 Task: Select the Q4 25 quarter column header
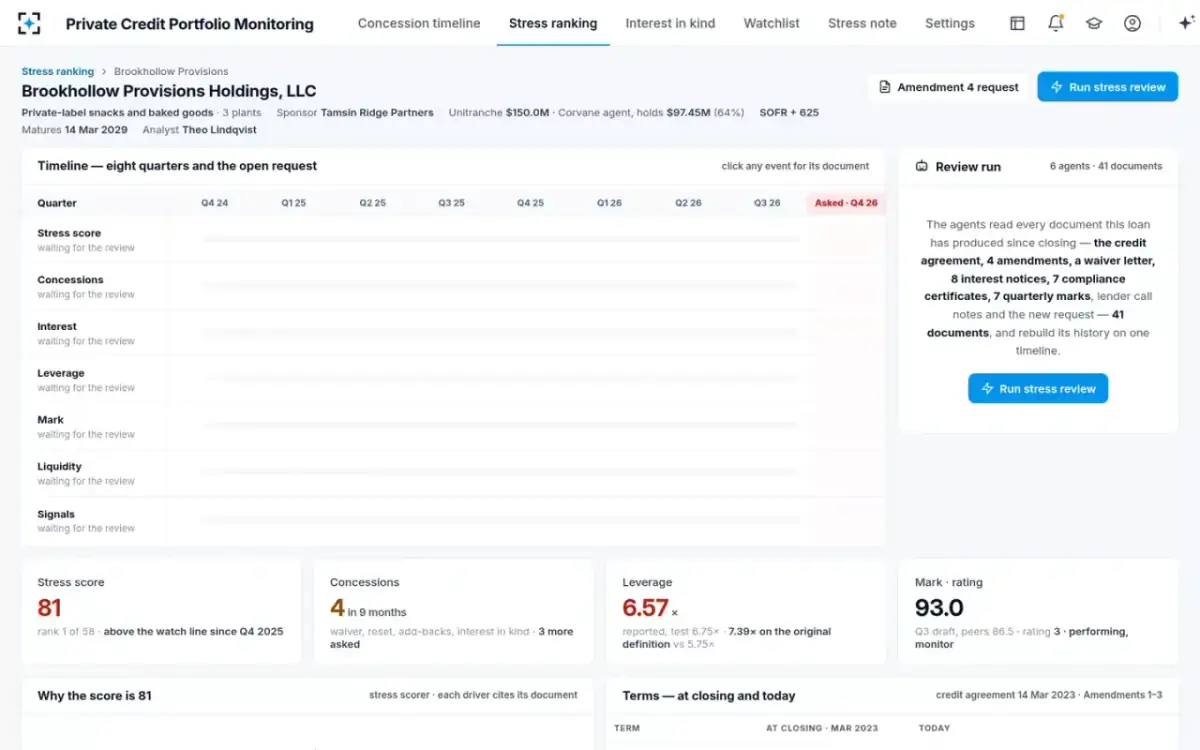pyautogui.click(x=530, y=203)
